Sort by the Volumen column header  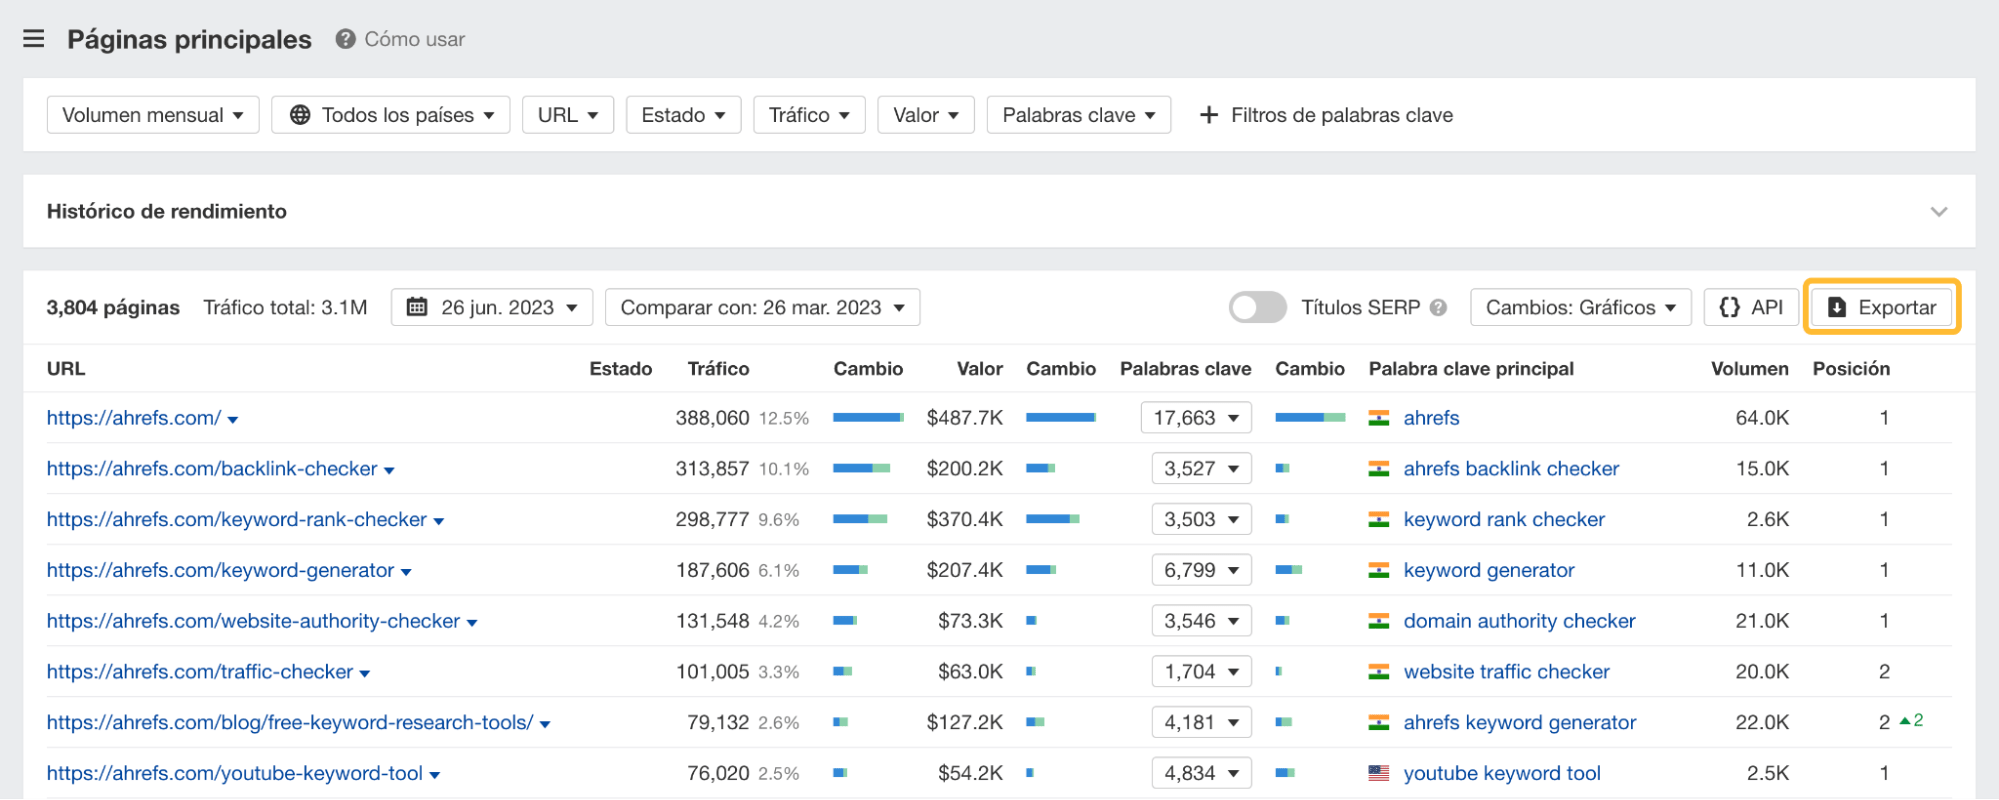[1750, 369]
